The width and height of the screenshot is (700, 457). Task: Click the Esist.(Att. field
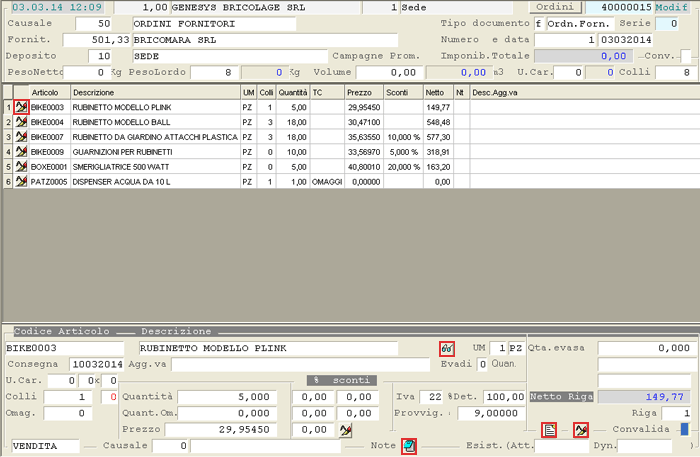[561, 446]
